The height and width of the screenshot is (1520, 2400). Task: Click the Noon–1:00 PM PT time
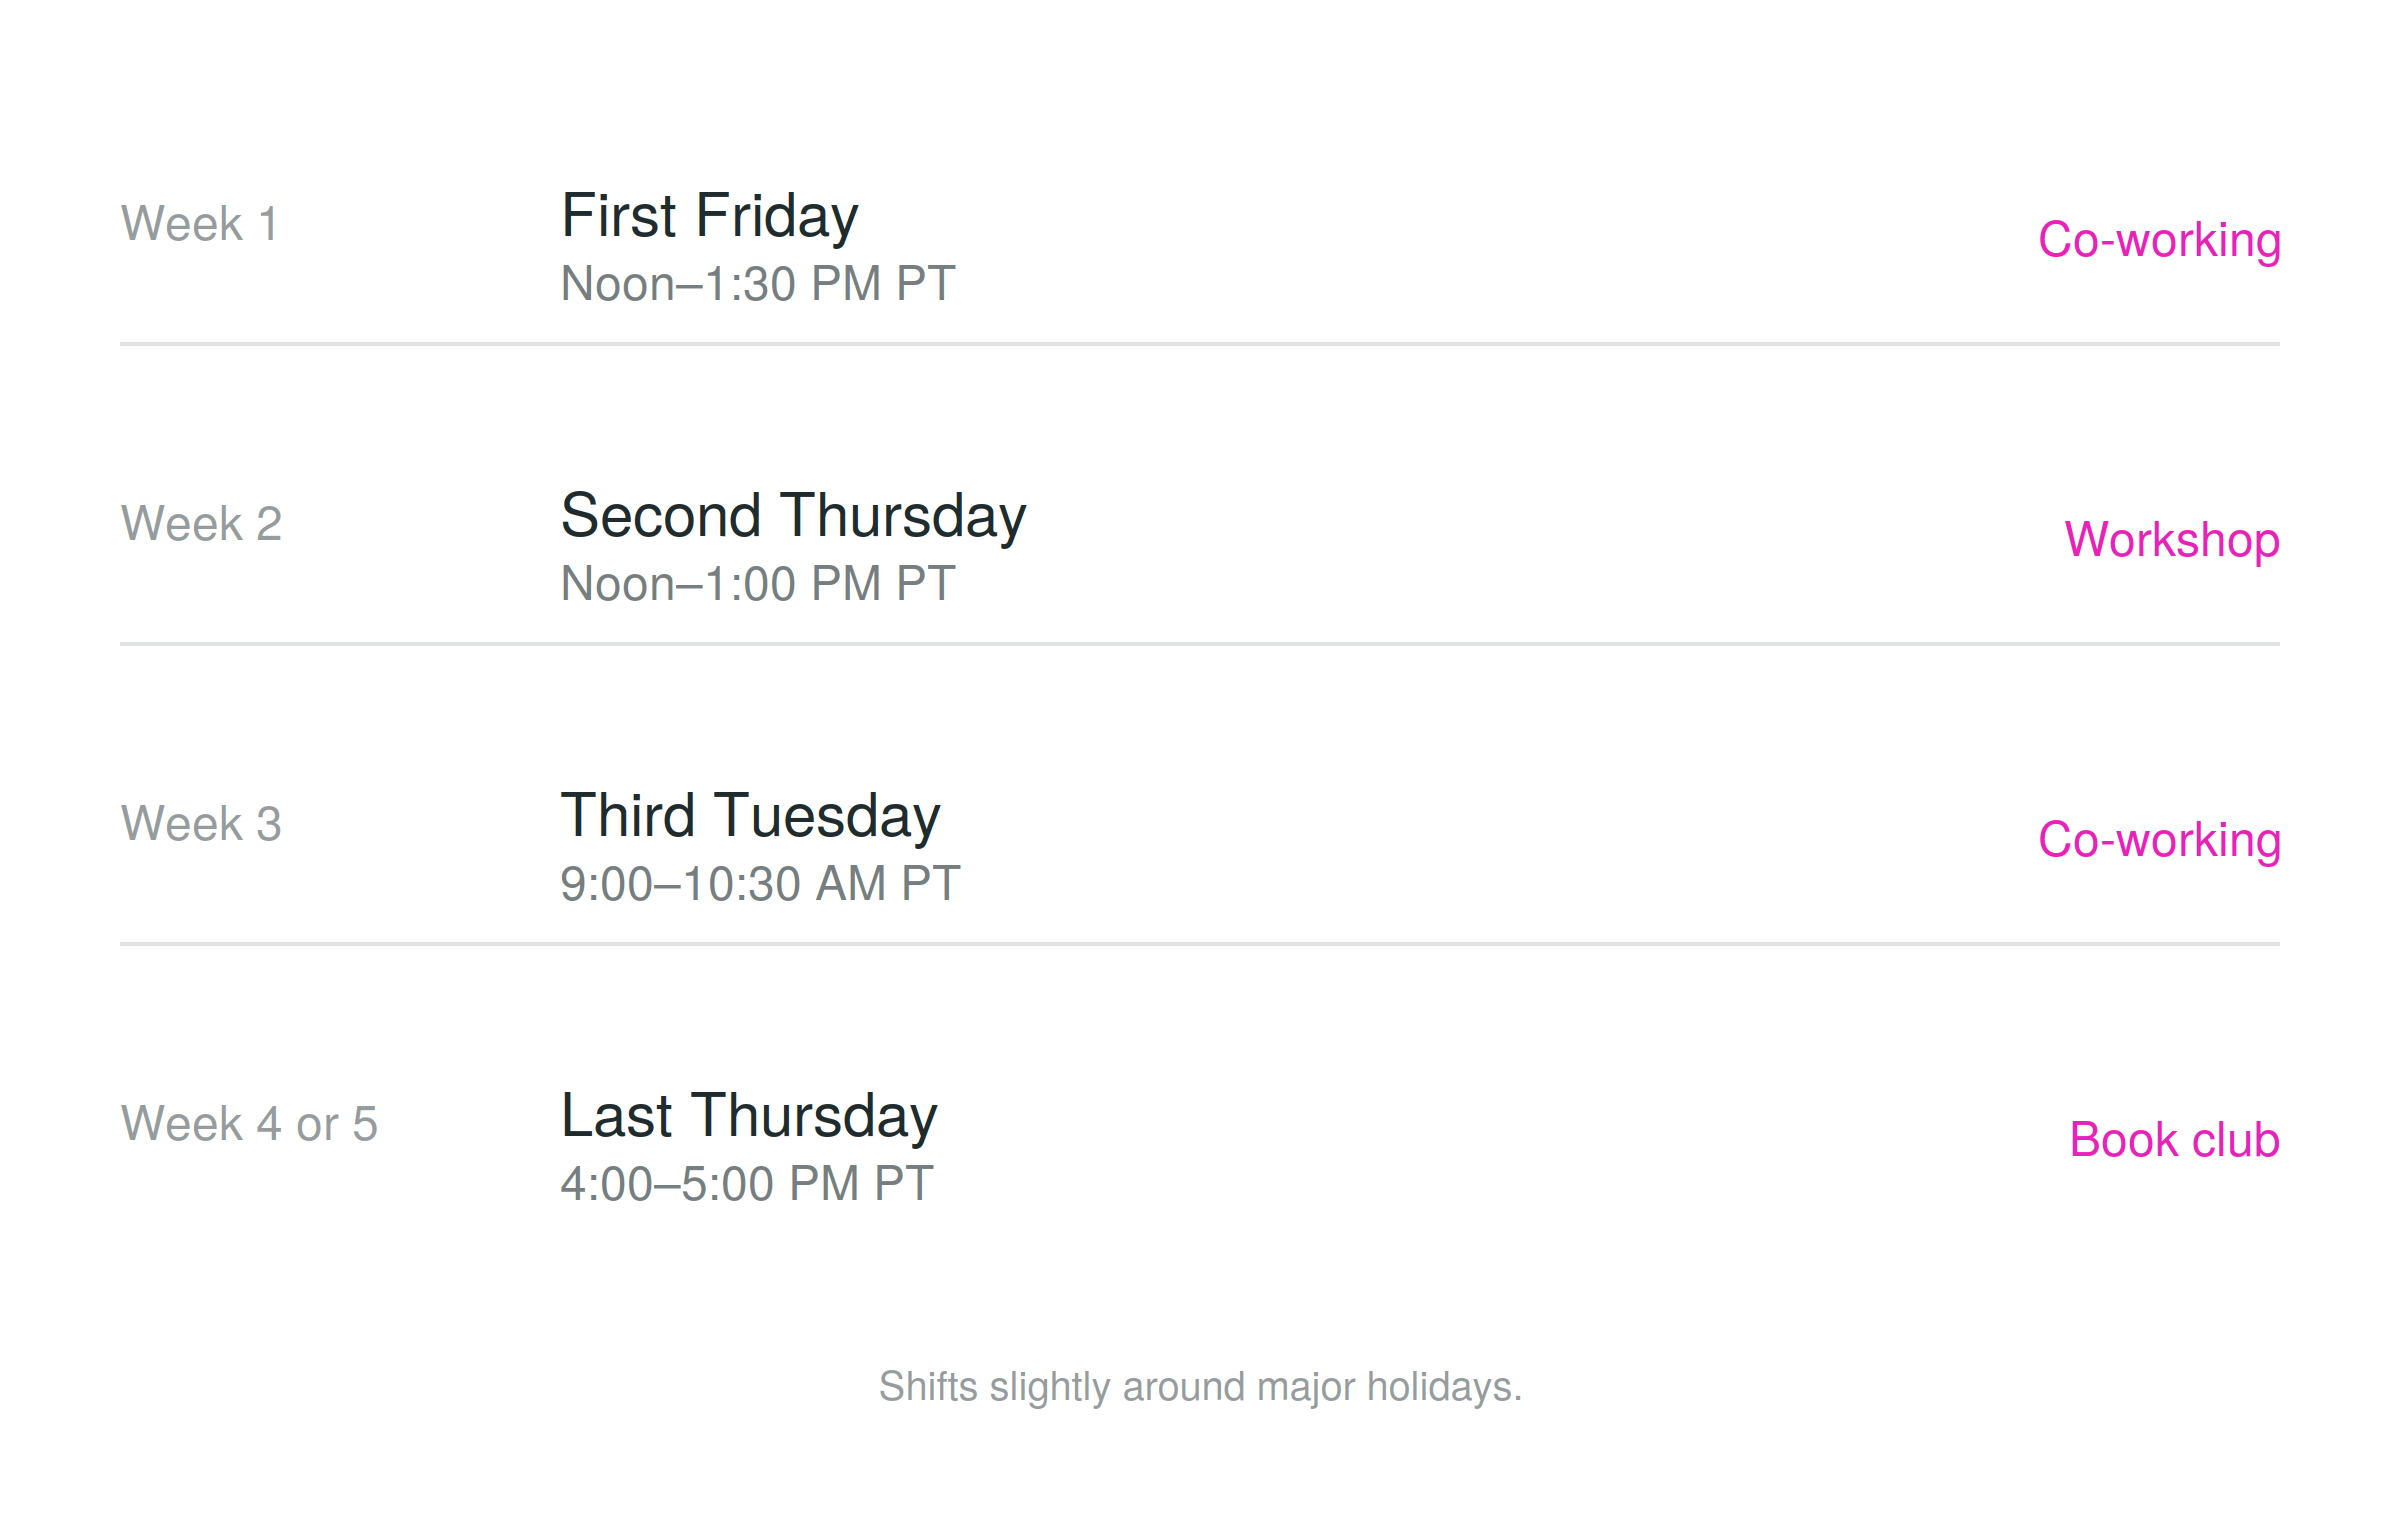(x=758, y=584)
